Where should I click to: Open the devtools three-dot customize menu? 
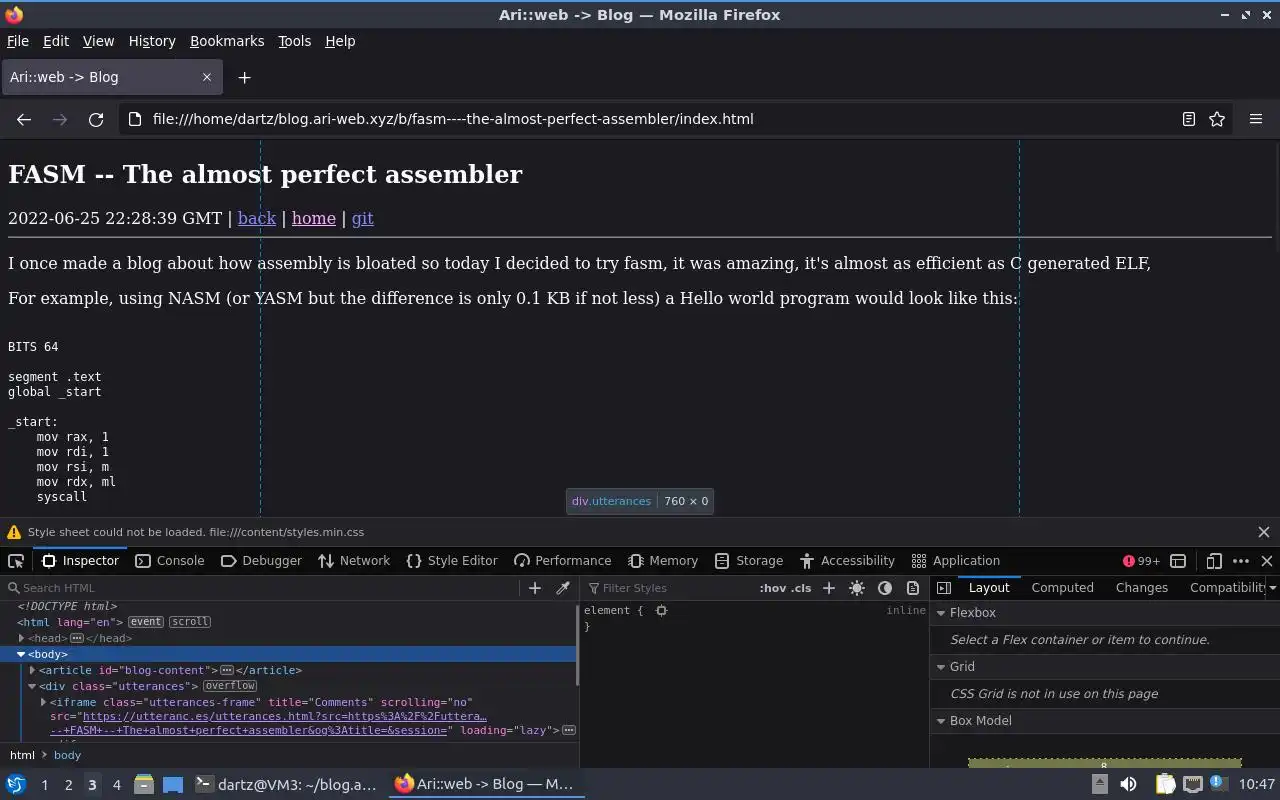coord(1241,561)
